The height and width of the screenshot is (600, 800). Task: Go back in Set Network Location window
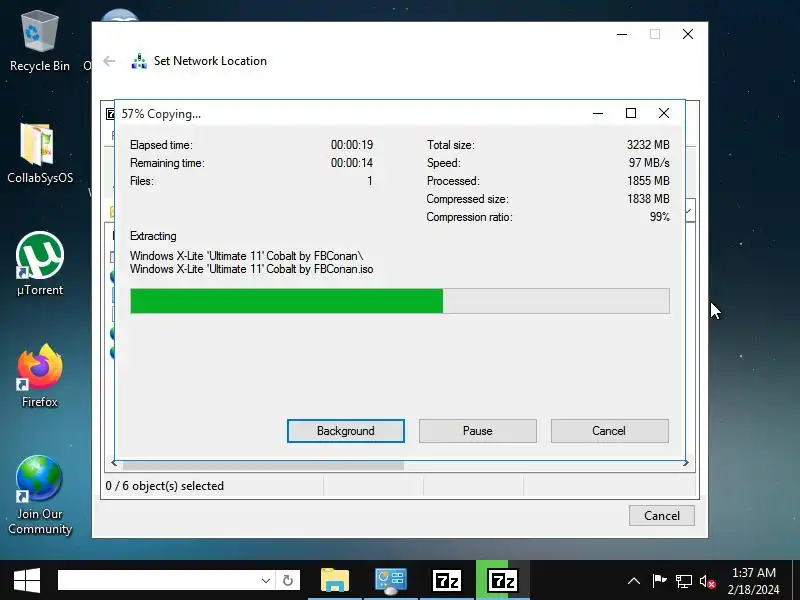[109, 61]
